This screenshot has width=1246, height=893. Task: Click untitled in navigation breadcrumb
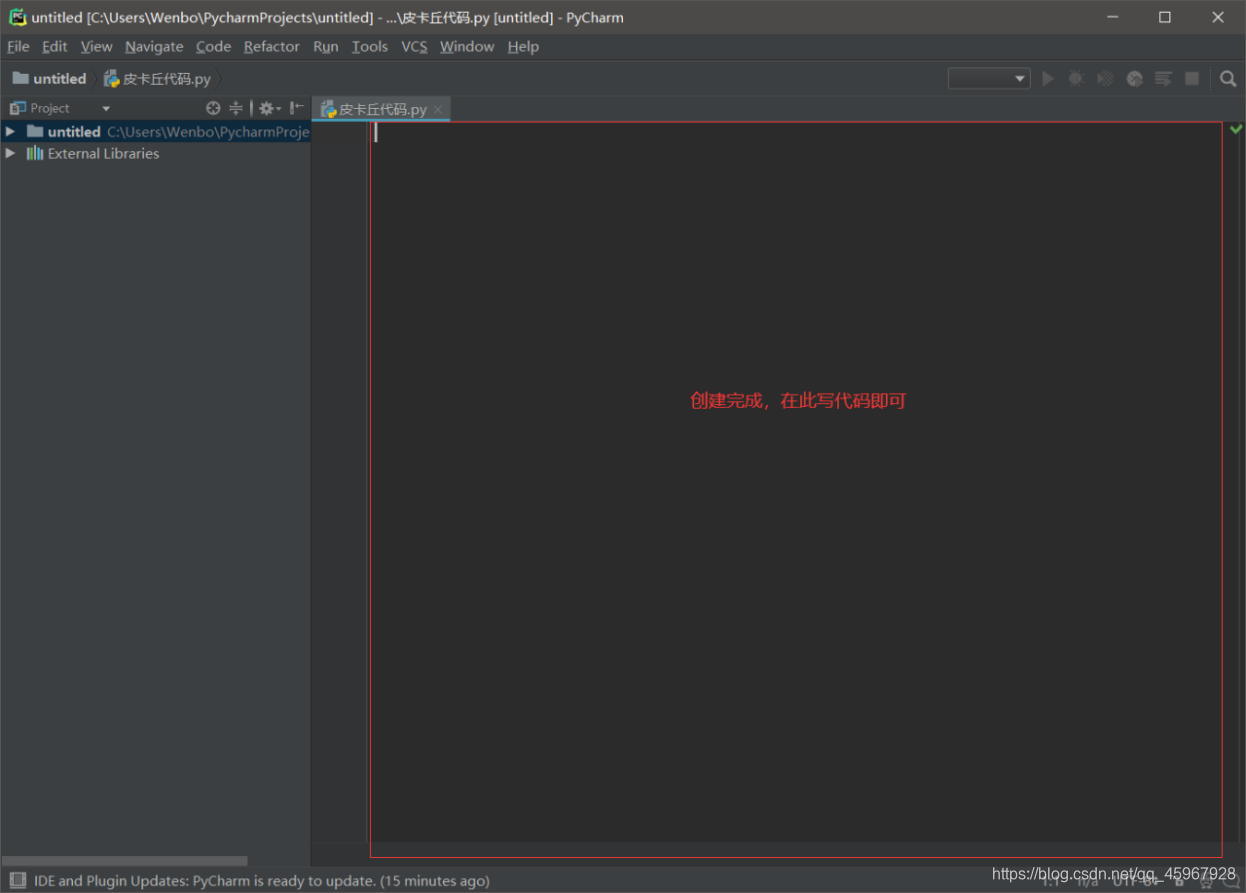point(59,79)
